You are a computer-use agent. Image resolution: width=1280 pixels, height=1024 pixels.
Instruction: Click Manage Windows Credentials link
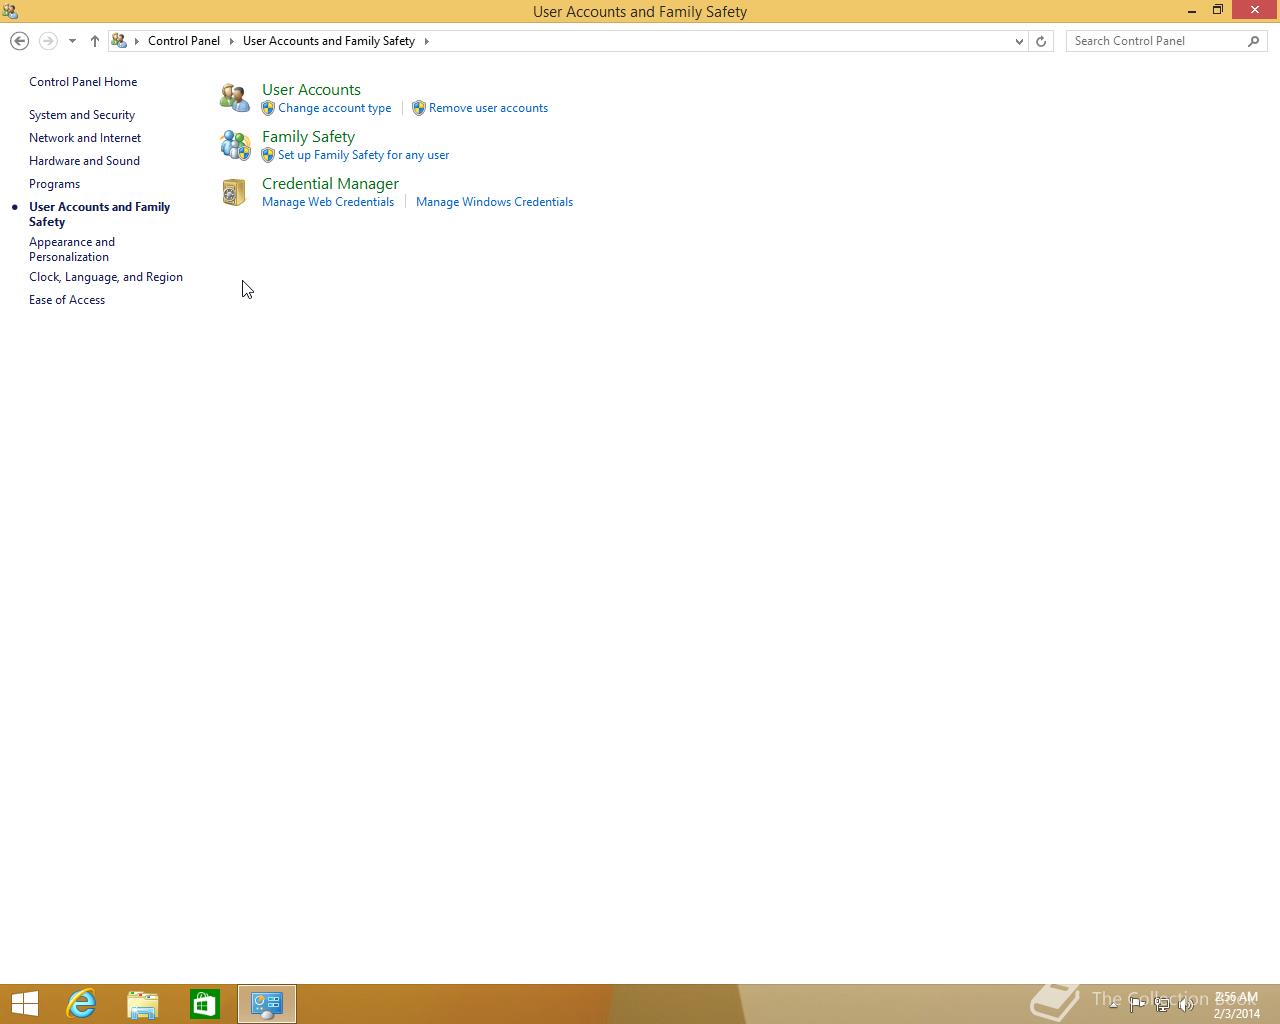click(x=494, y=202)
